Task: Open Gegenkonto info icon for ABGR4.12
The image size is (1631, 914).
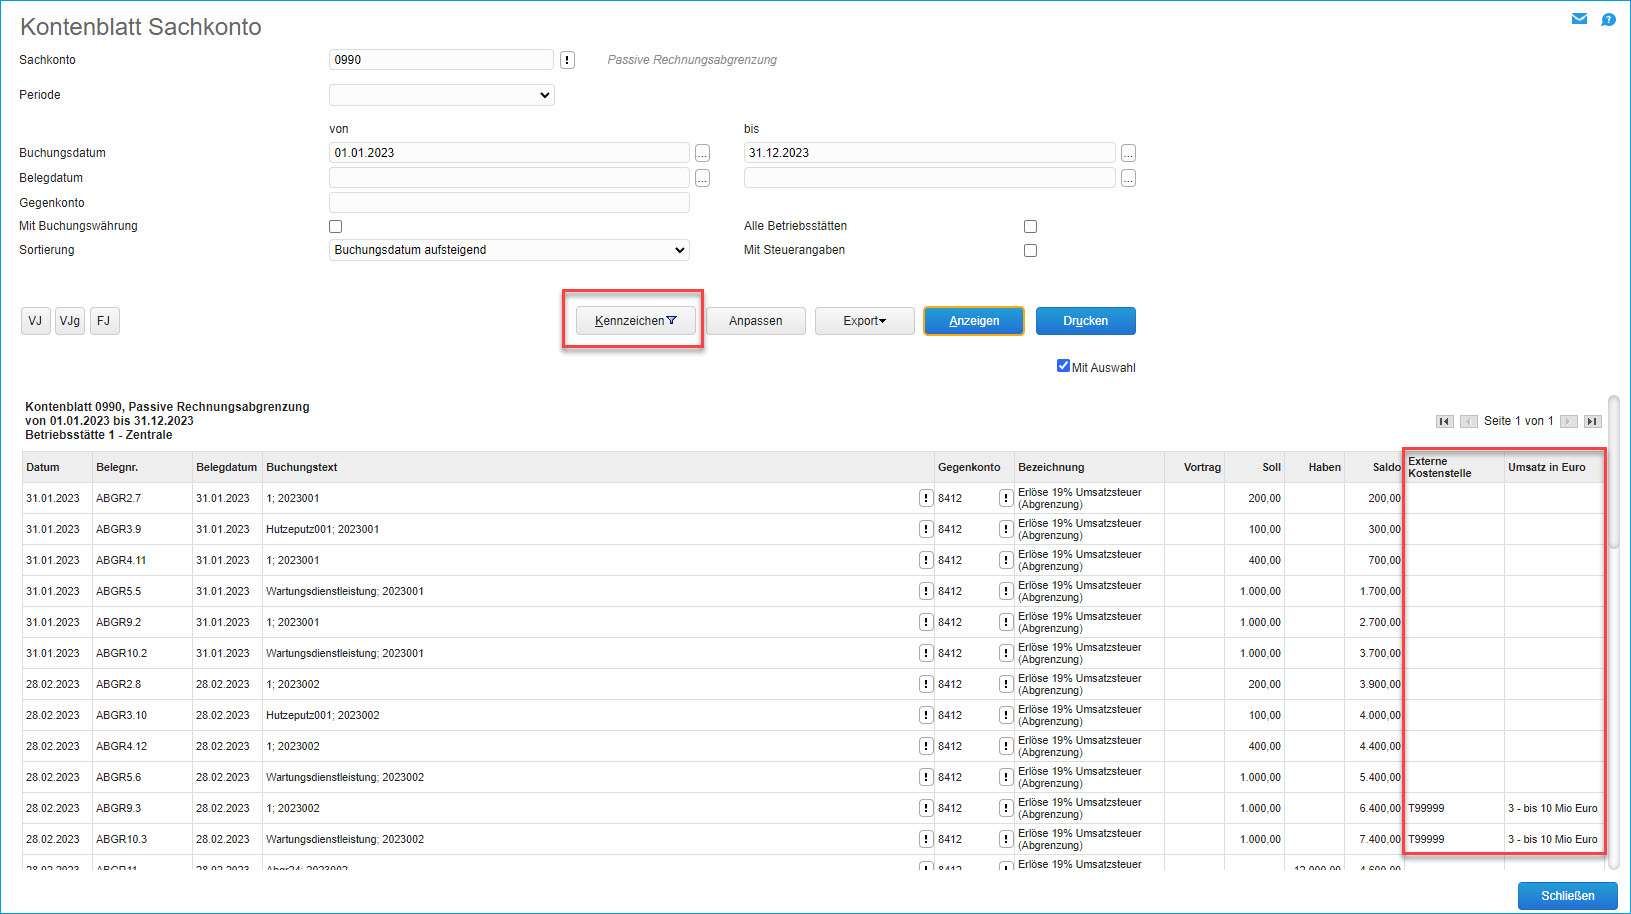Action: 1005,746
